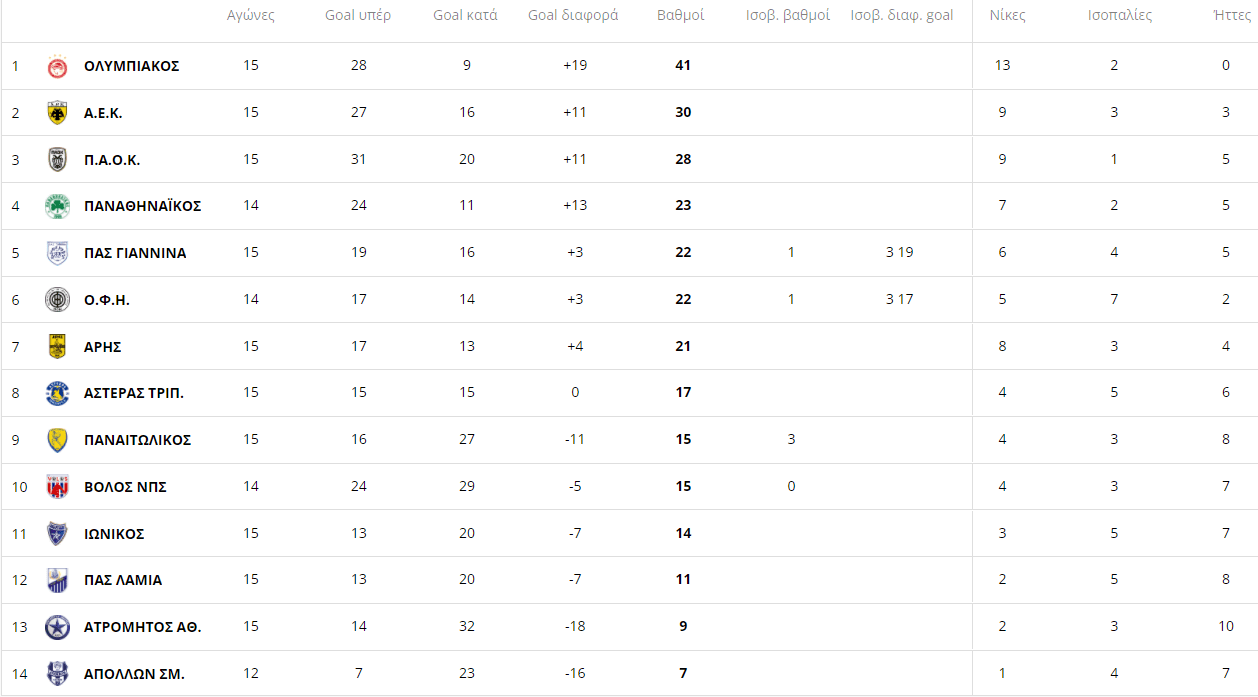Click the A.E.K. yellow crest icon
Screen dimensions: 1258x697
(x=57, y=113)
